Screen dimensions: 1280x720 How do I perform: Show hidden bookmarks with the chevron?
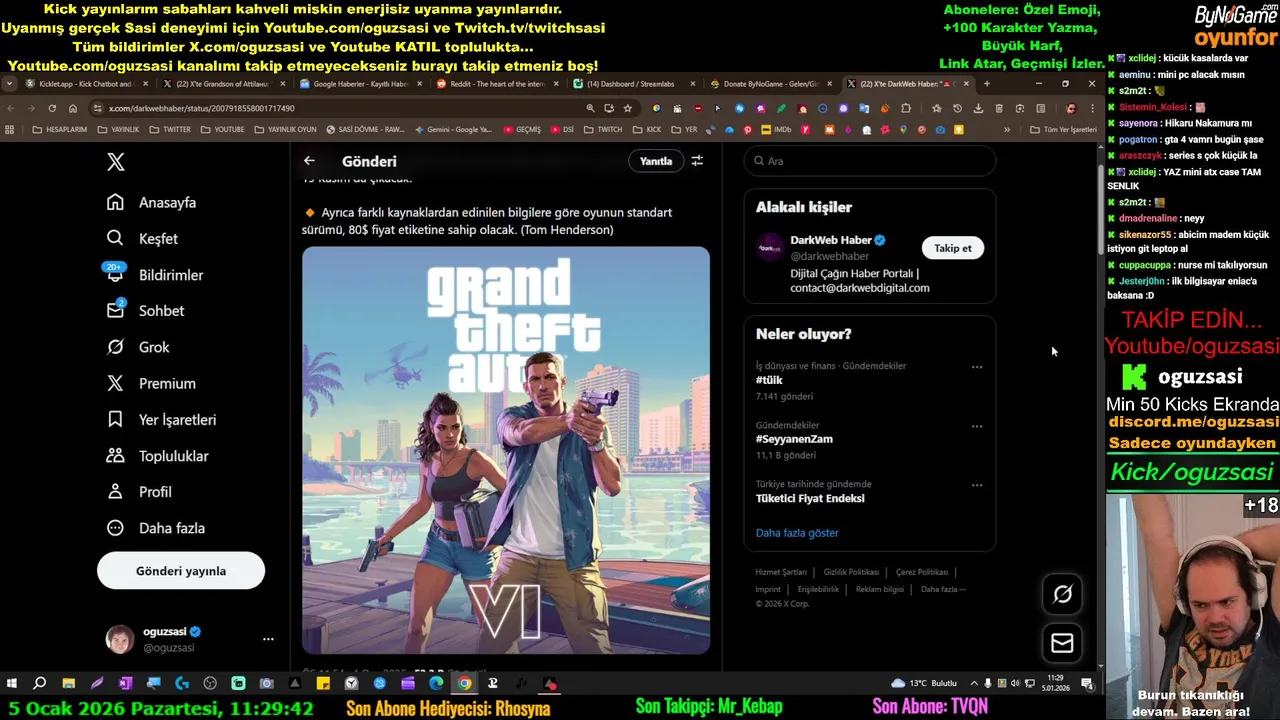click(x=1007, y=130)
